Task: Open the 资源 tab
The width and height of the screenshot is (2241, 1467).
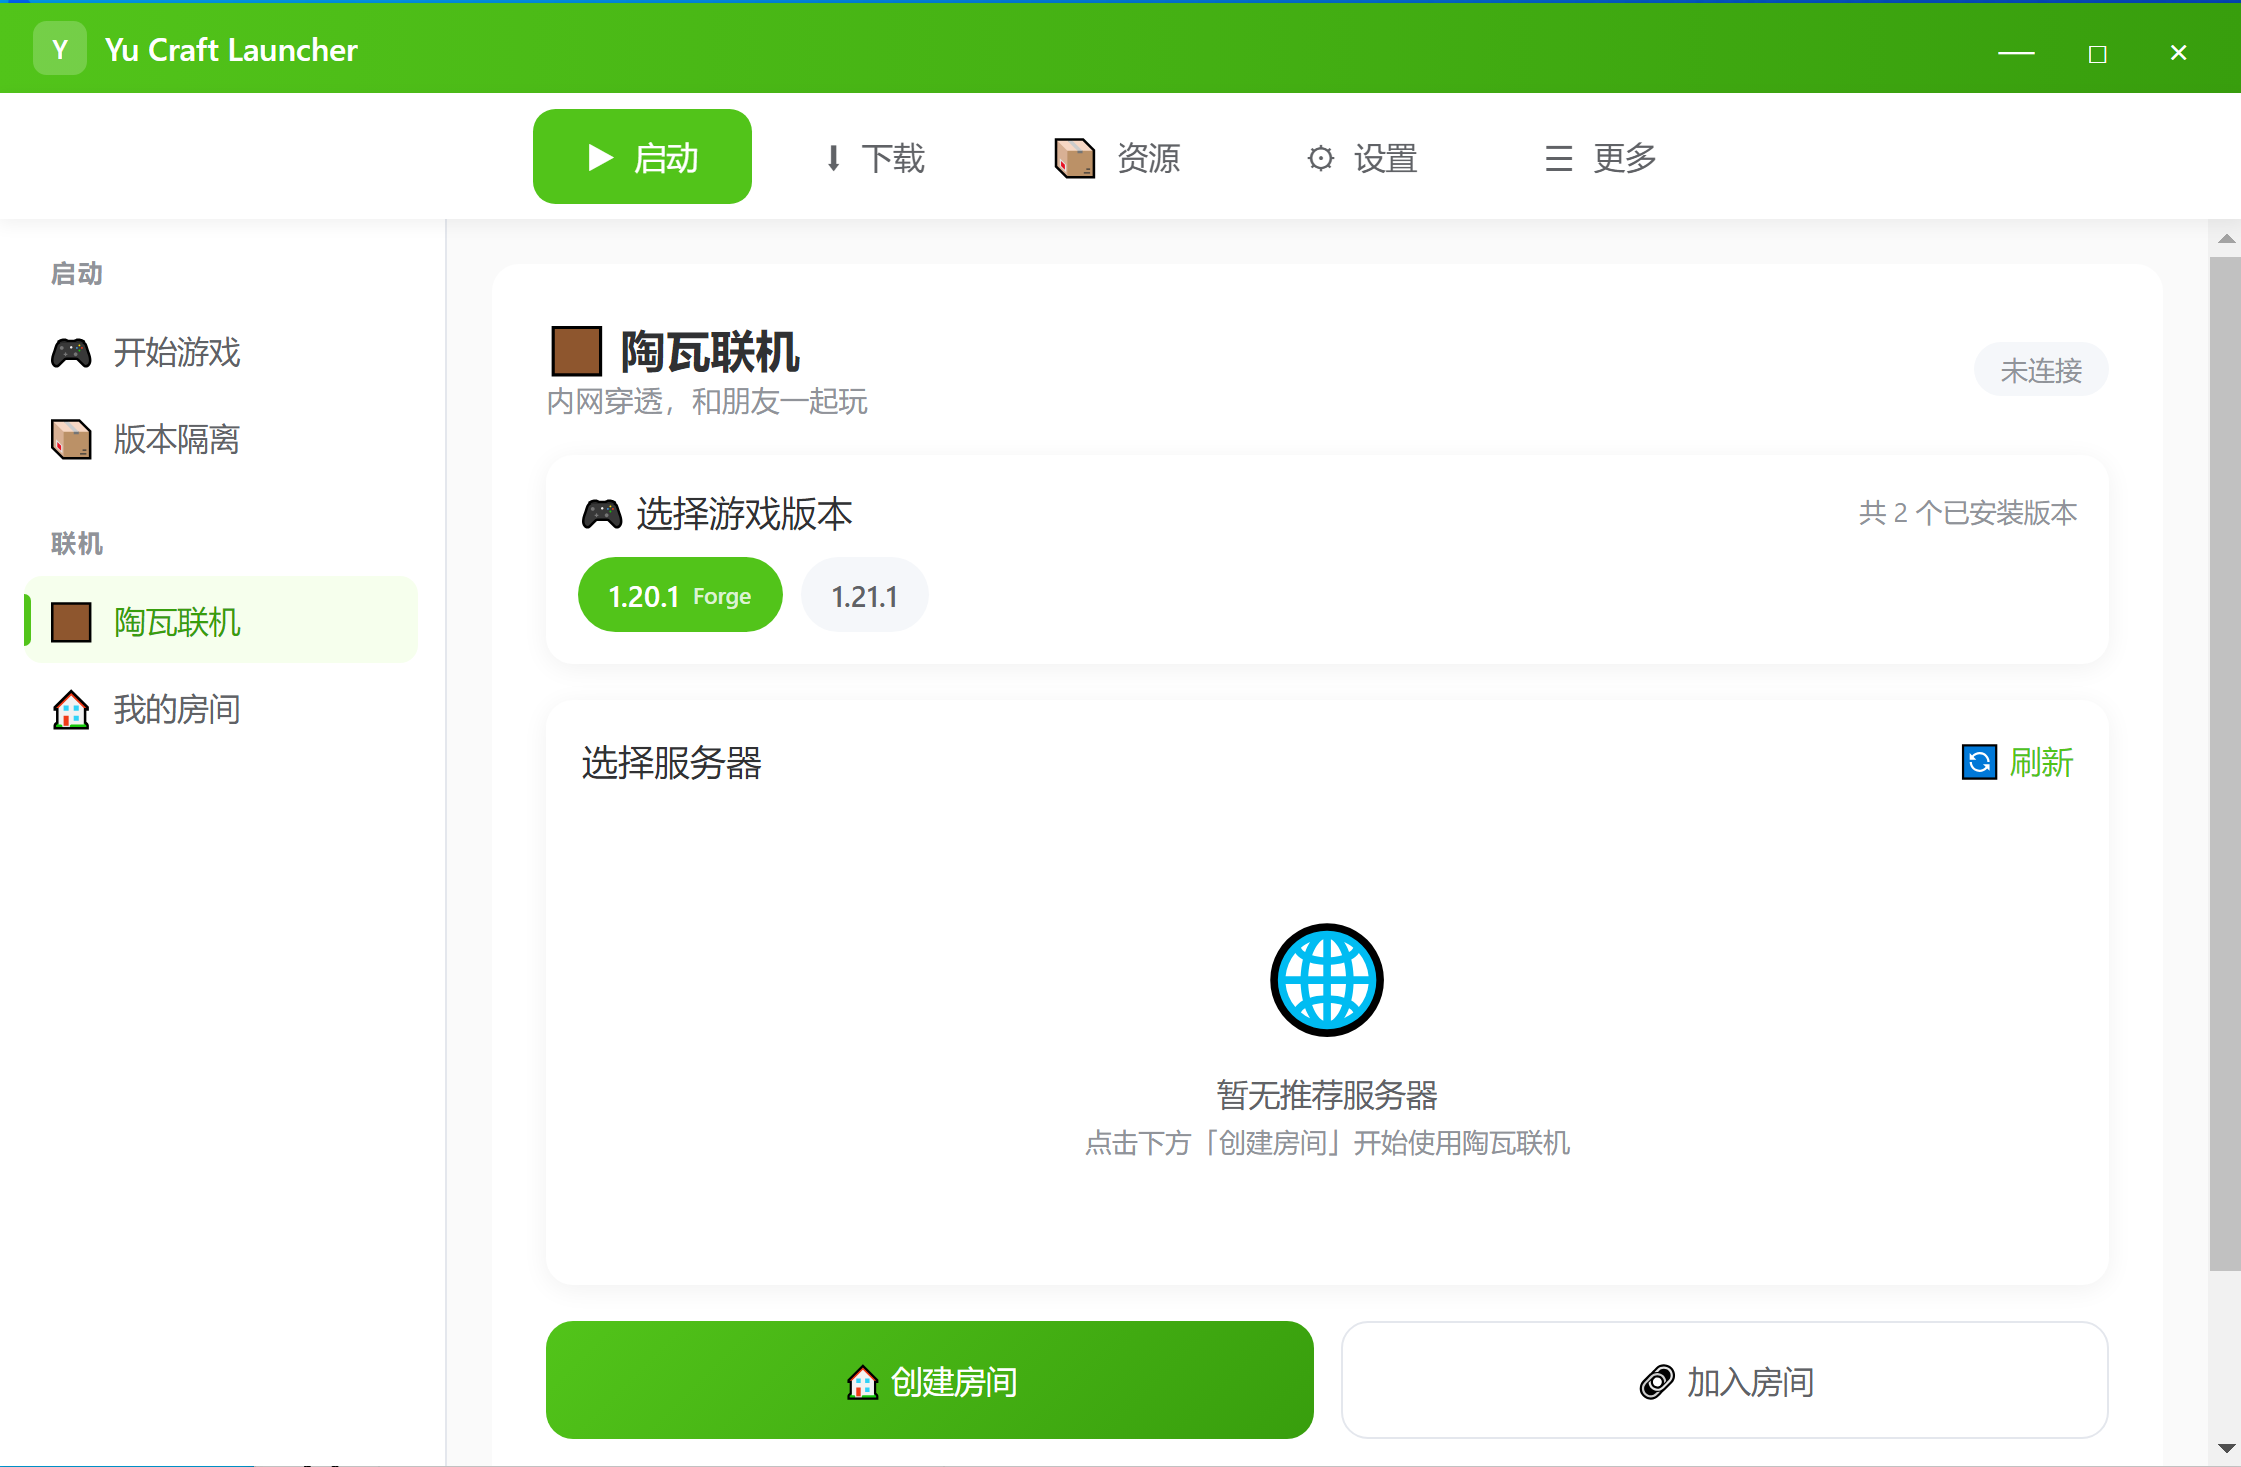Action: click(1117, 158)
